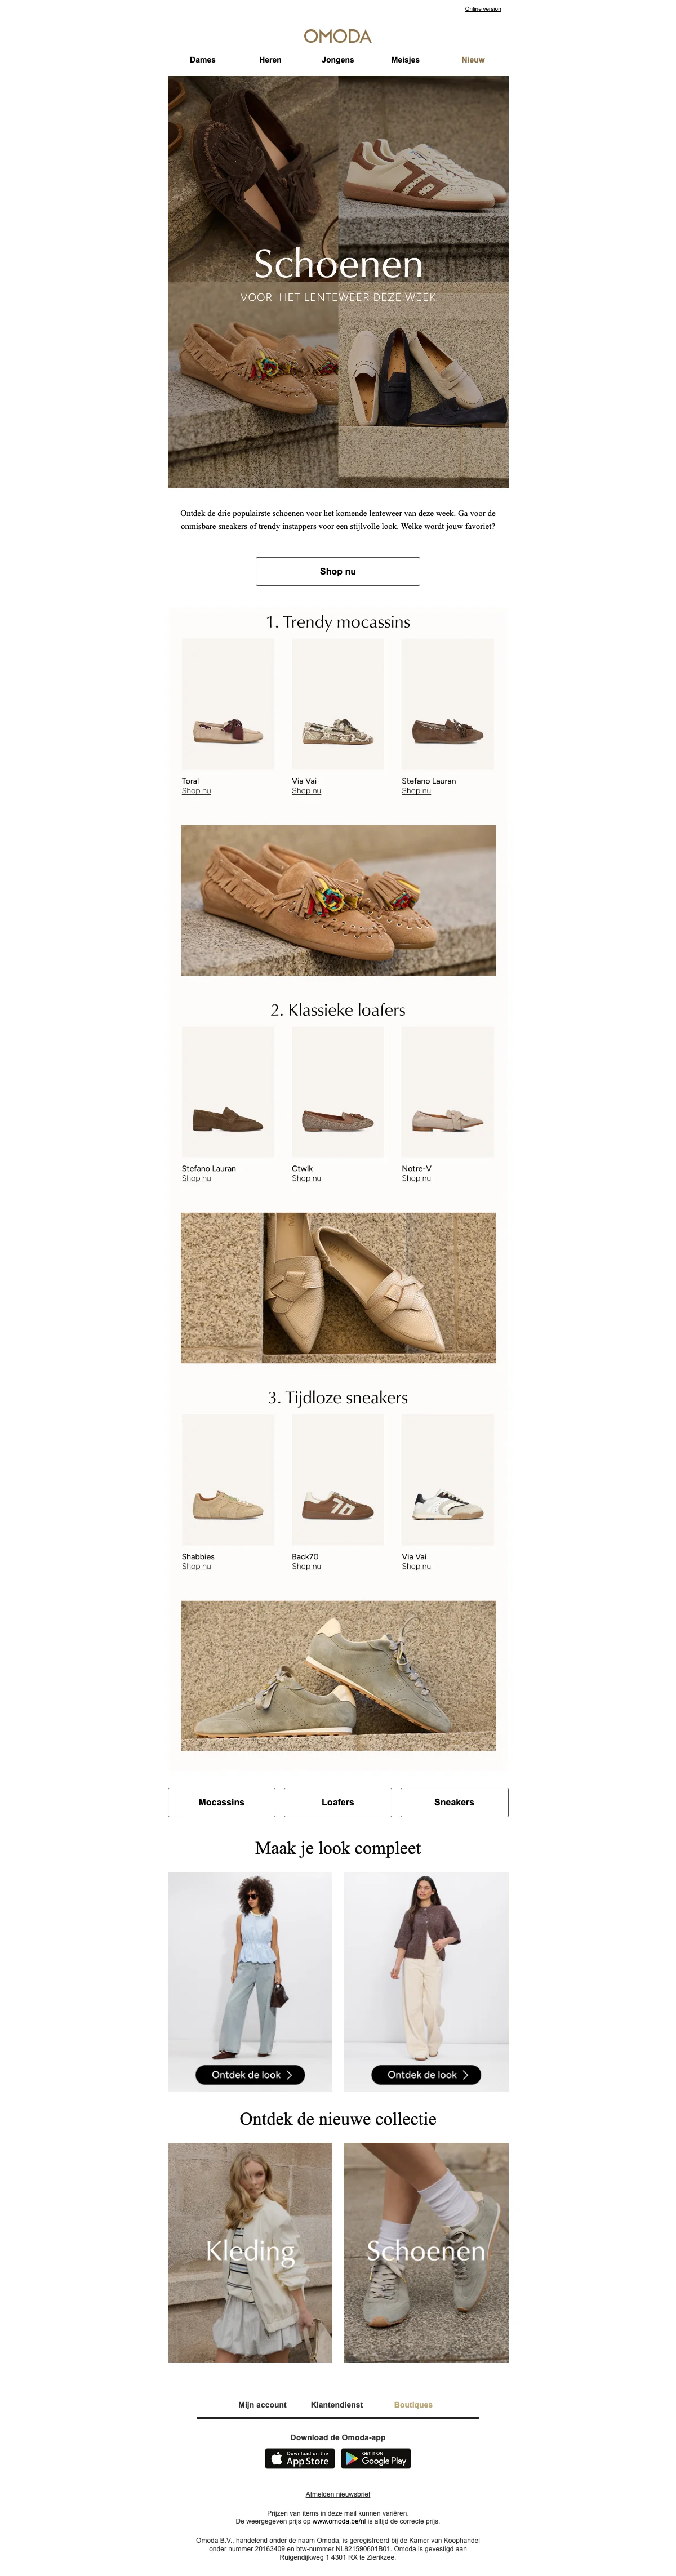Click the OMODA logo at top
Screen dimensions: 676x2576
pos(338,36)
